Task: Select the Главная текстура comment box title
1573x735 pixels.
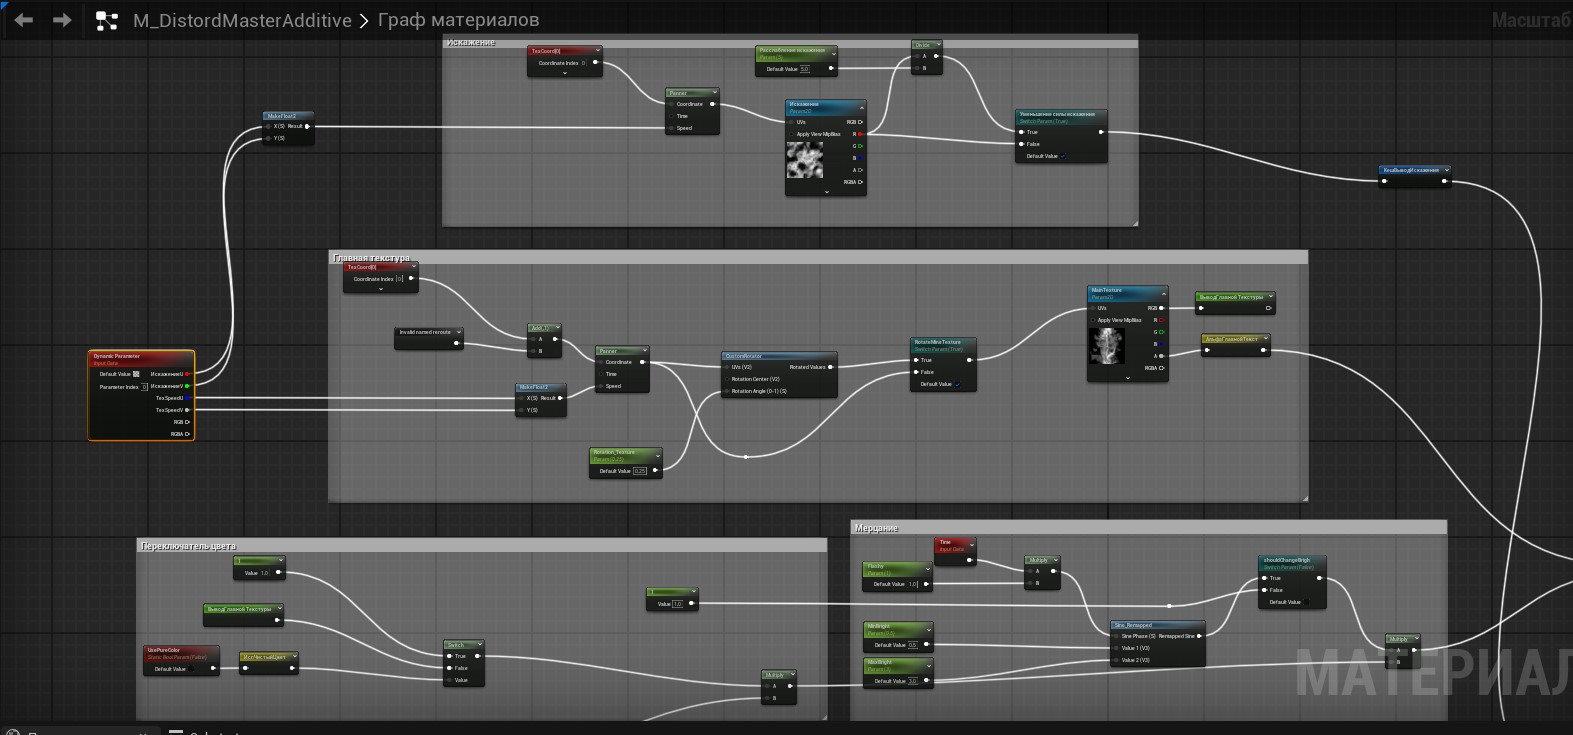Action: point(371,258)
